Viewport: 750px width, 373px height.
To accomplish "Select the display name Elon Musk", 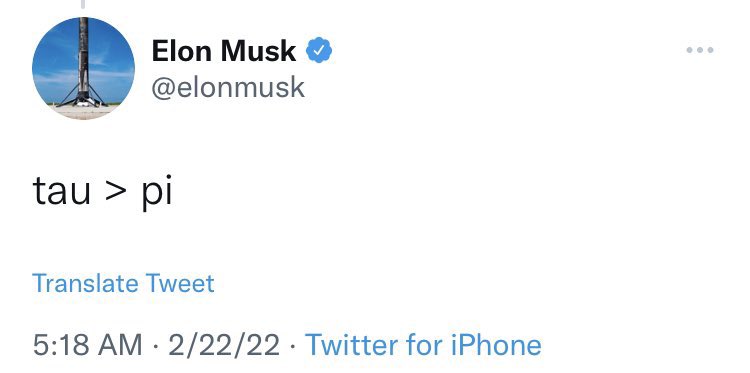I will click(x=223, y=51).
